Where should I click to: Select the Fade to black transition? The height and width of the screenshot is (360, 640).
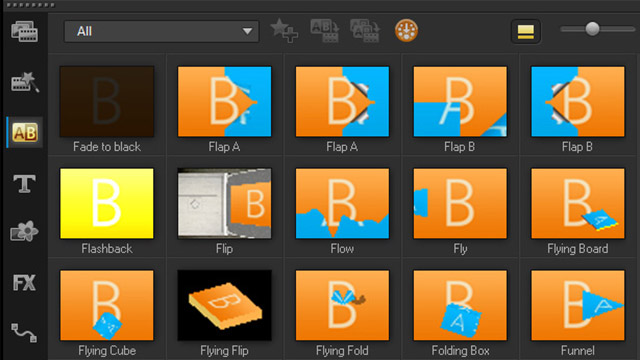point(107,109)
